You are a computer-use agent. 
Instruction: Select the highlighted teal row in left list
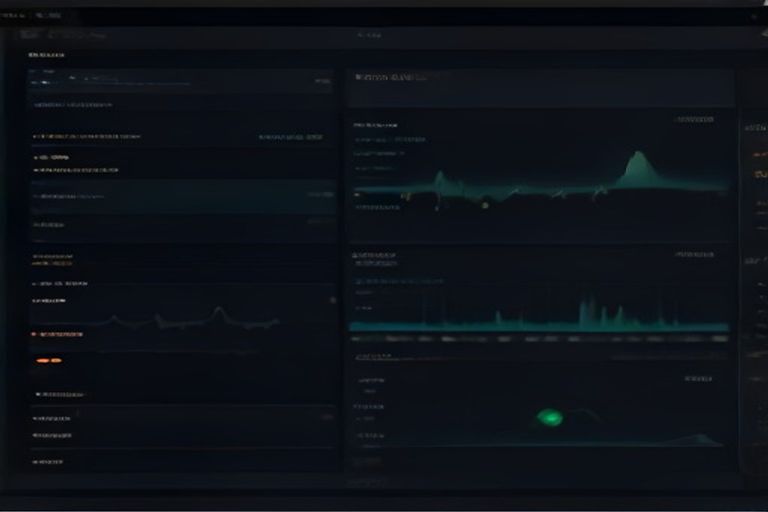click(x=184, y=196)
